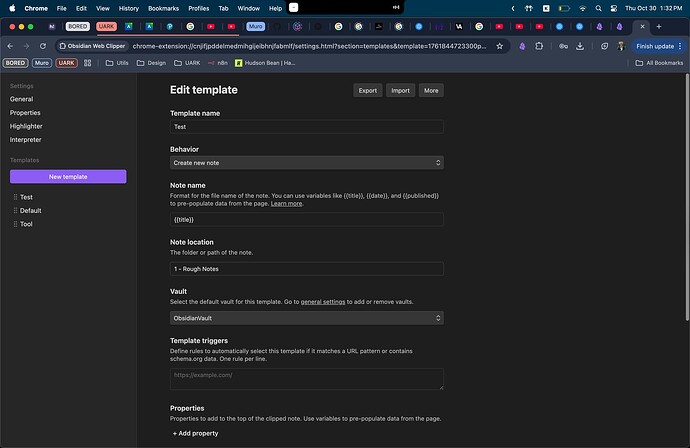Open the Bookmarks menu
This screenshot has height=448, width=690.
164,8
